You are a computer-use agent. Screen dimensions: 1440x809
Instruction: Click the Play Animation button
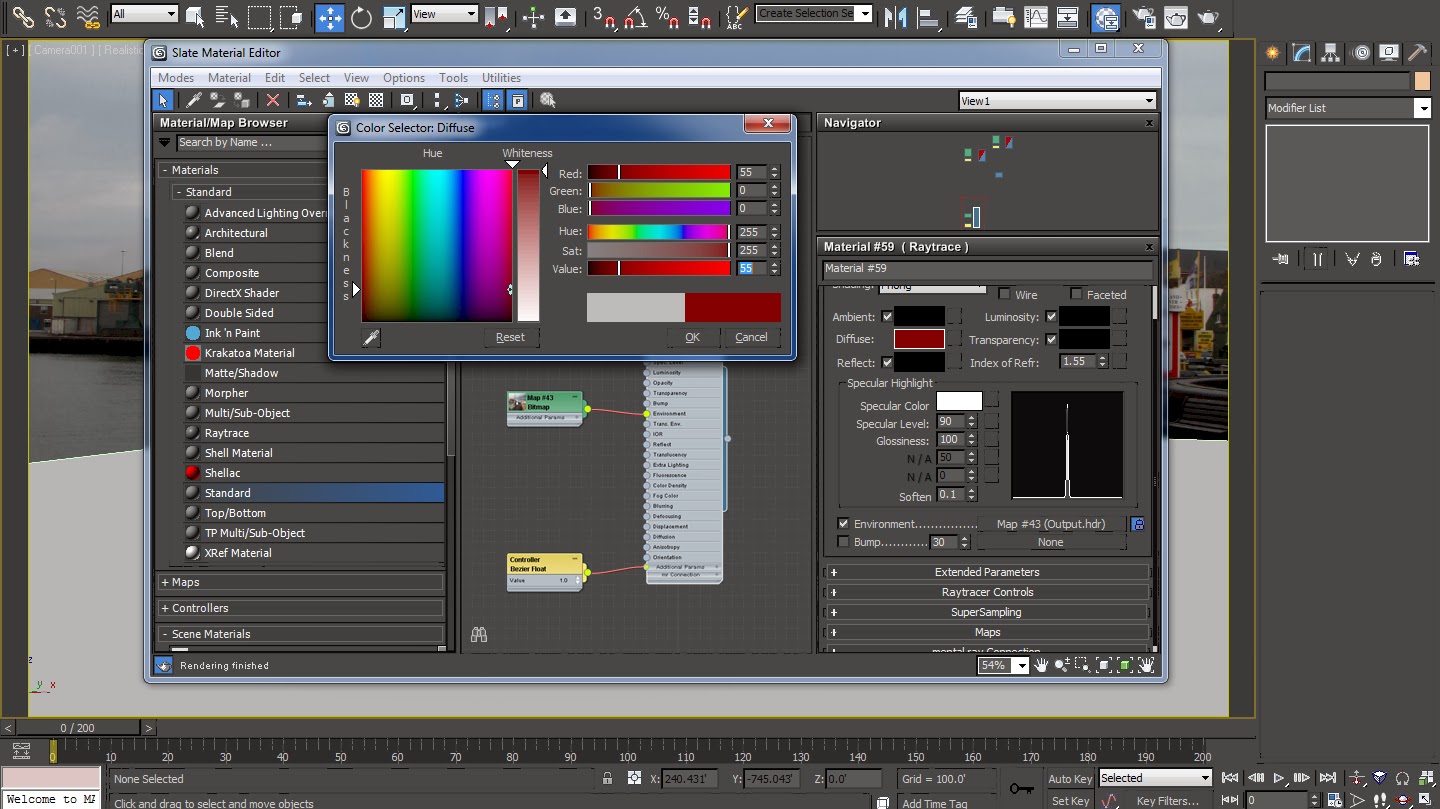click(1279, 778)
